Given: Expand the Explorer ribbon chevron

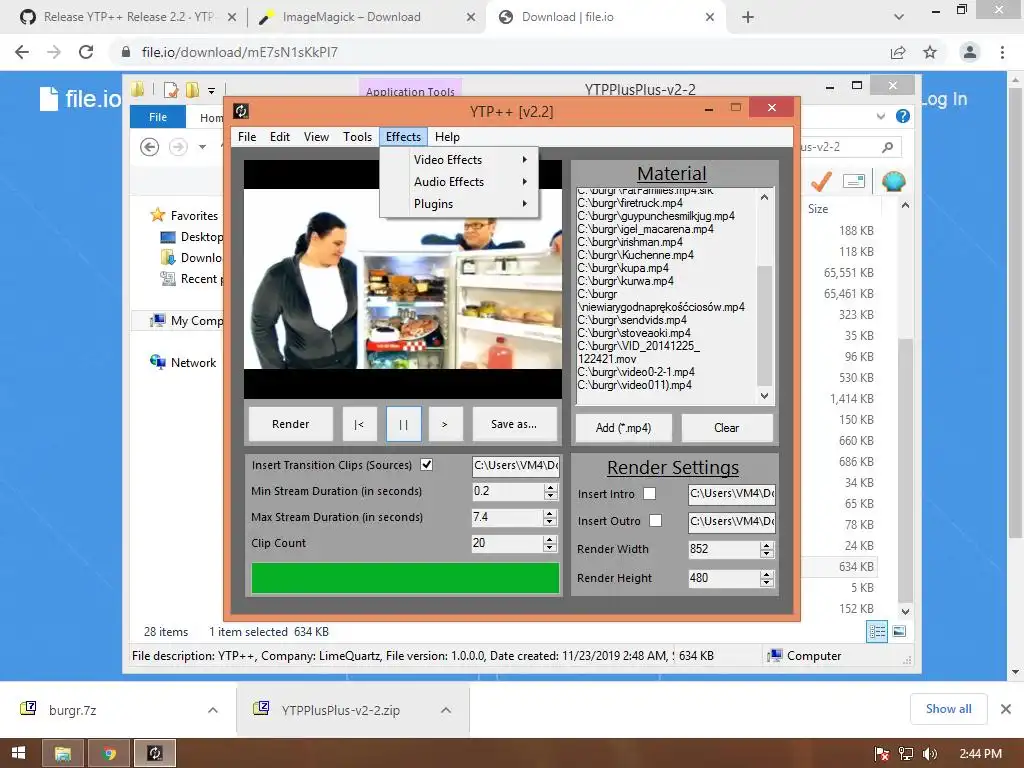Looking at the screenshot, I should coord(881,116).
